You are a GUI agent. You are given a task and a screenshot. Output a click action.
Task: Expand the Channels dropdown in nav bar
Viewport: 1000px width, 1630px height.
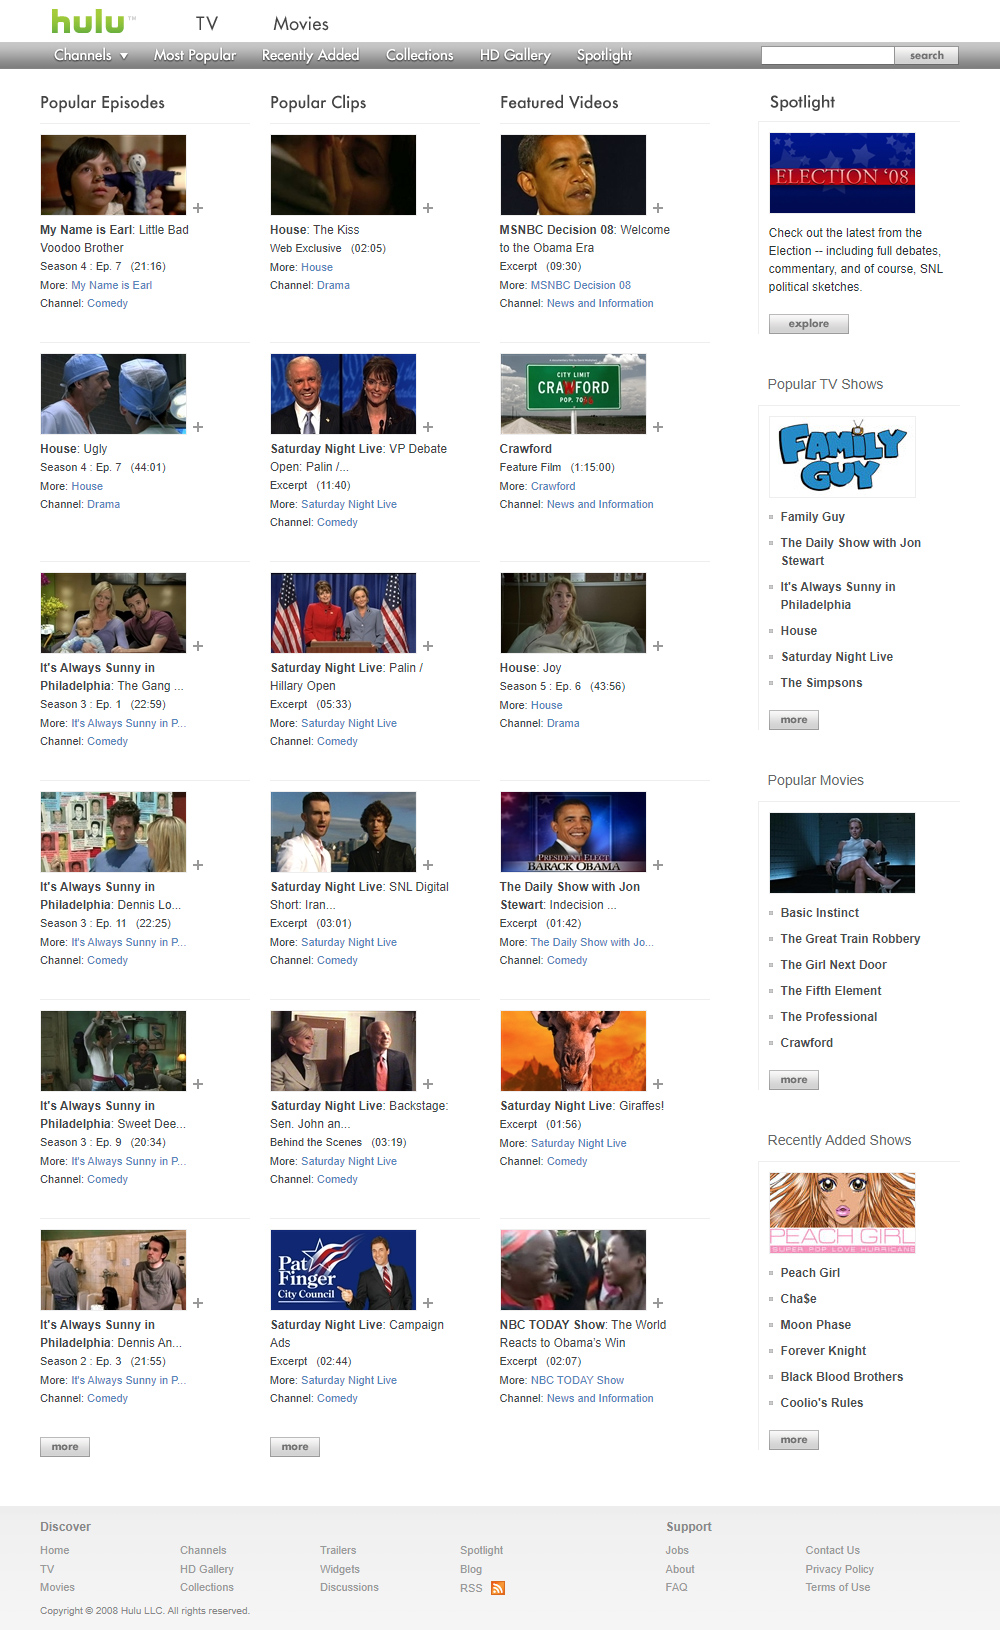point(91,55)
